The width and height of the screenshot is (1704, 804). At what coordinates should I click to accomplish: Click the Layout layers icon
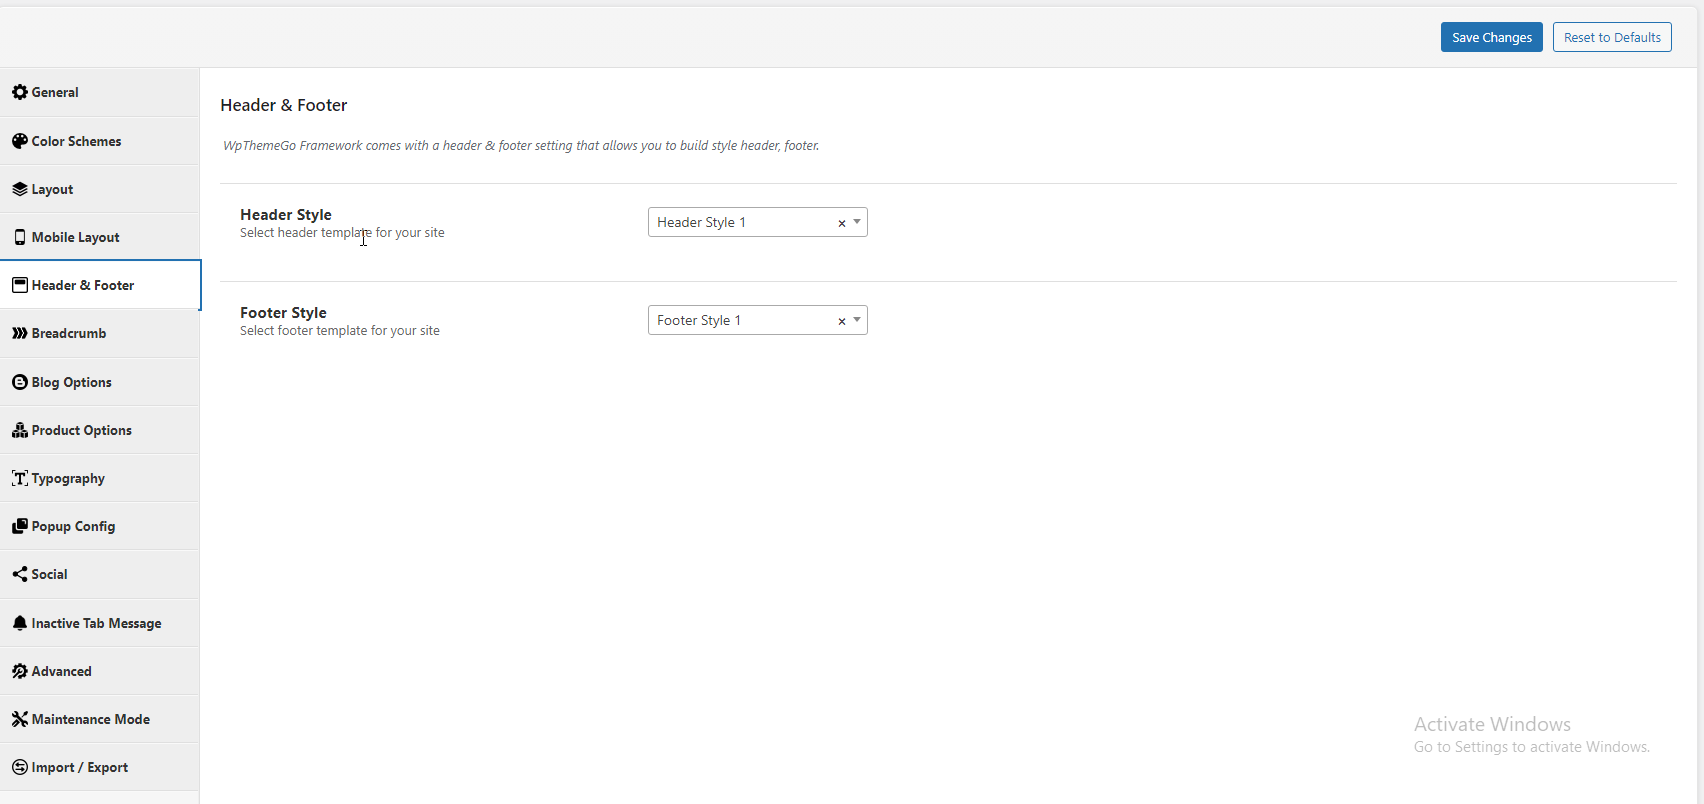19,189
